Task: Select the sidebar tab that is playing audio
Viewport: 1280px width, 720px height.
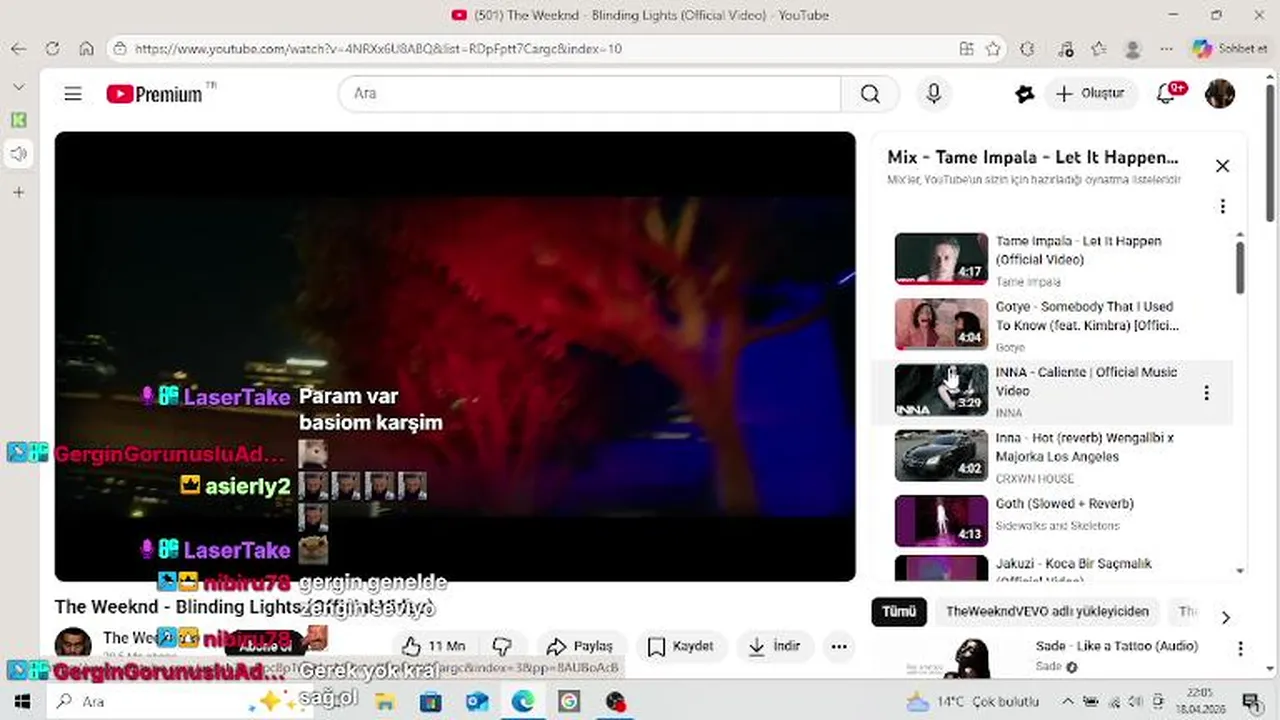Action: coord(18,154)
